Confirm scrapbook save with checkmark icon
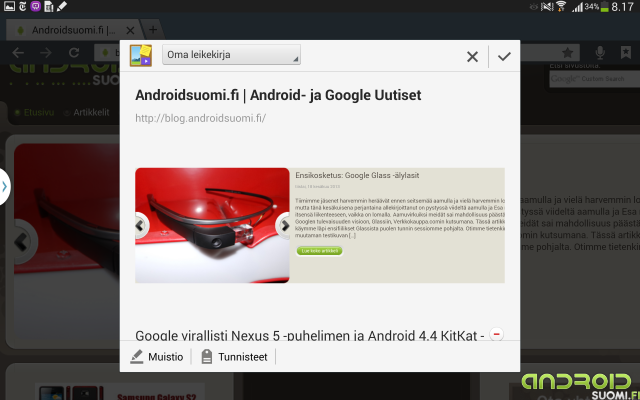The width and height of the screenshot is (640, 400). [x=504, y=56]
